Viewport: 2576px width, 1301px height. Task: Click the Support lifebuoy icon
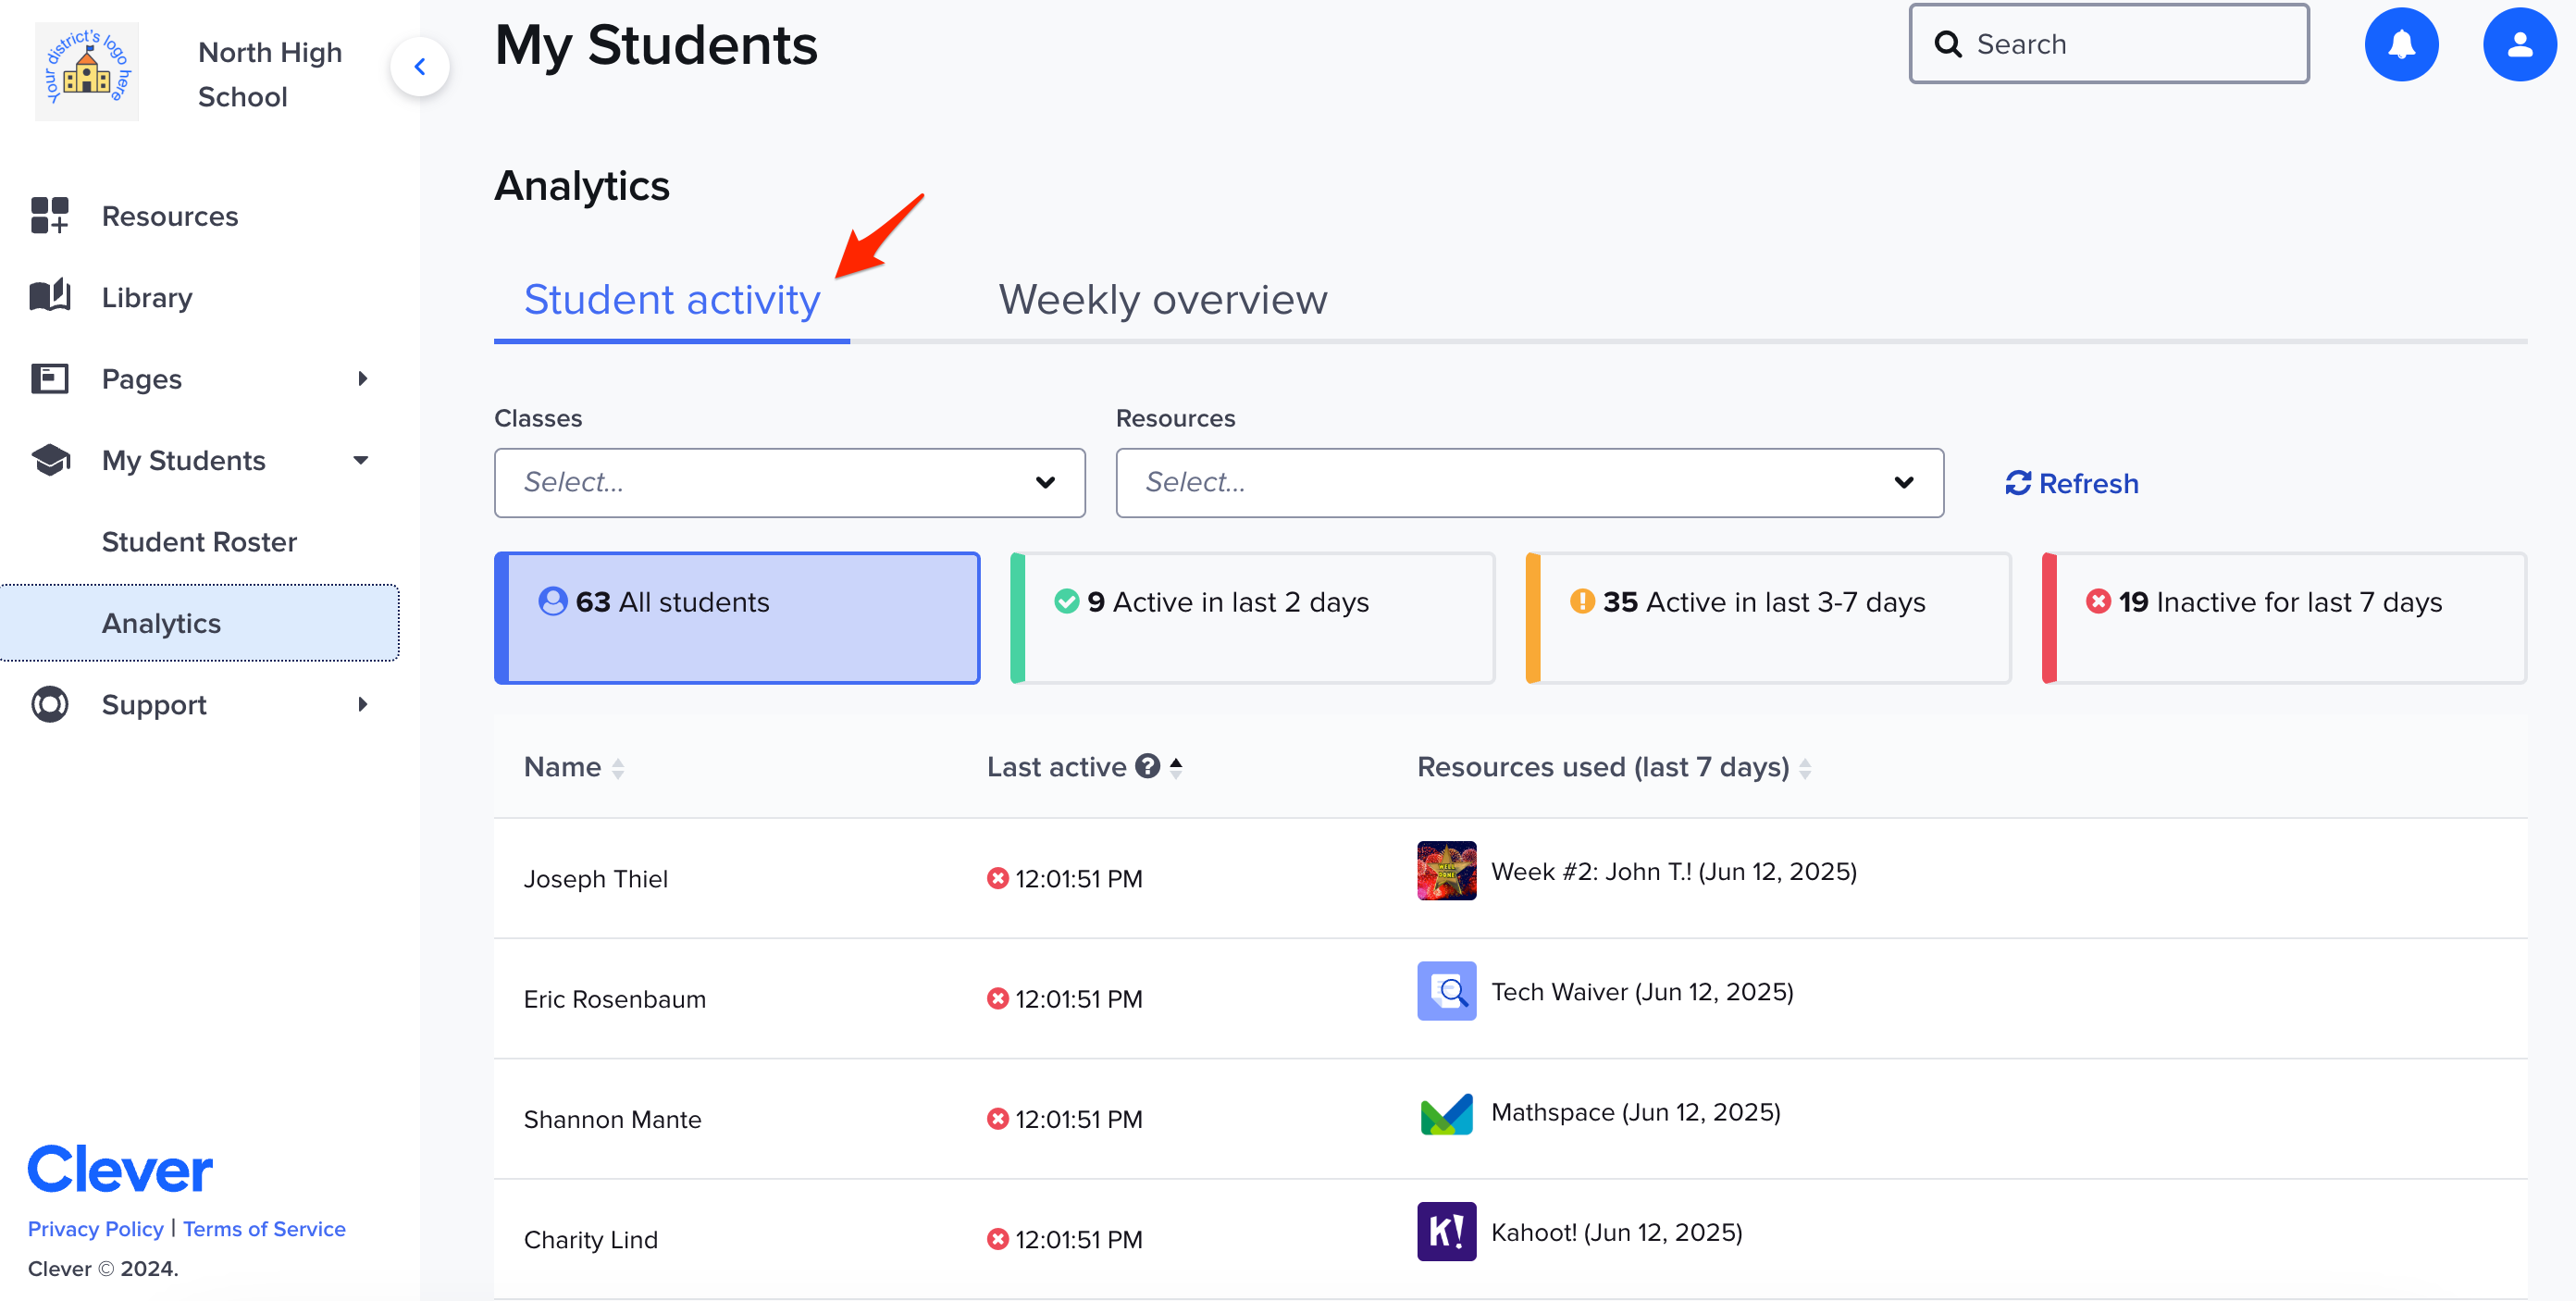[49, 704]
